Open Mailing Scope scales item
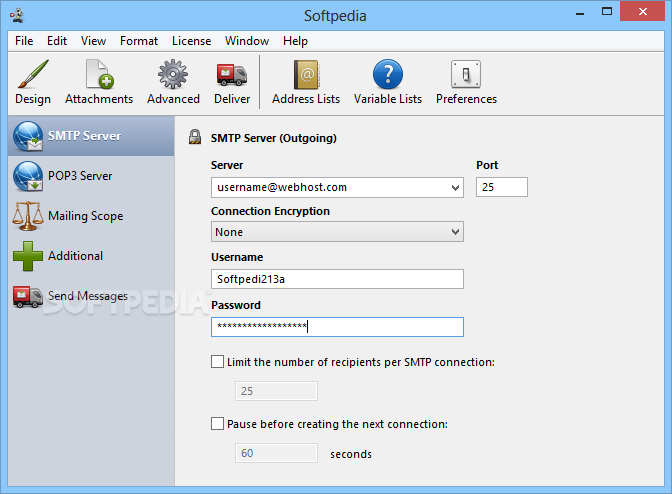Screen dimensions: 672x494 pyautogui.click(x=91, y=216)
